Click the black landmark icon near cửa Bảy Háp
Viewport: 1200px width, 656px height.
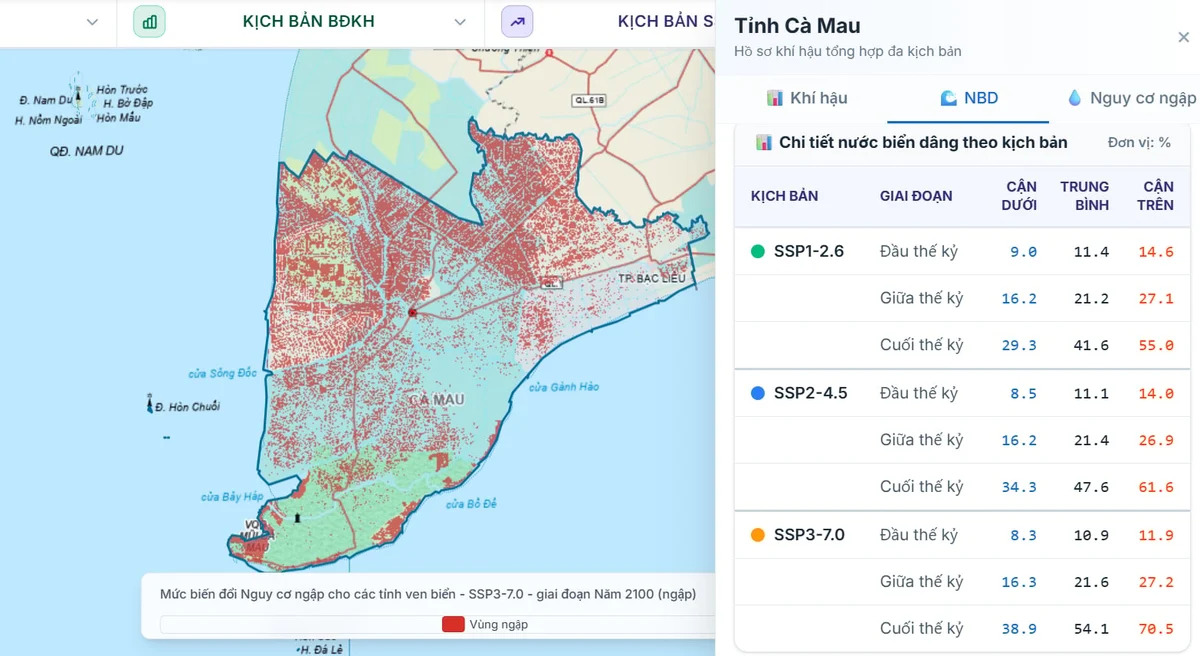297,518
